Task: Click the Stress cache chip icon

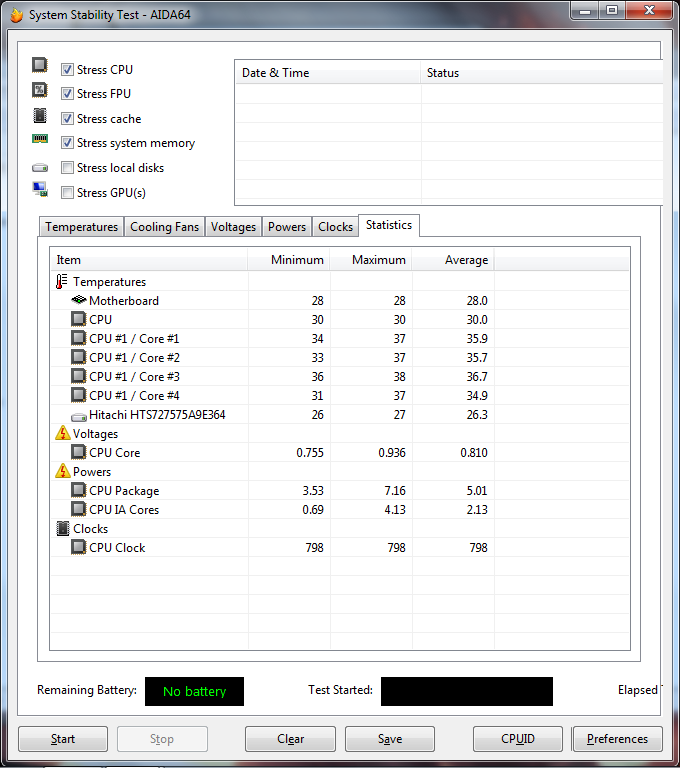Action: (x=40, y=115)
